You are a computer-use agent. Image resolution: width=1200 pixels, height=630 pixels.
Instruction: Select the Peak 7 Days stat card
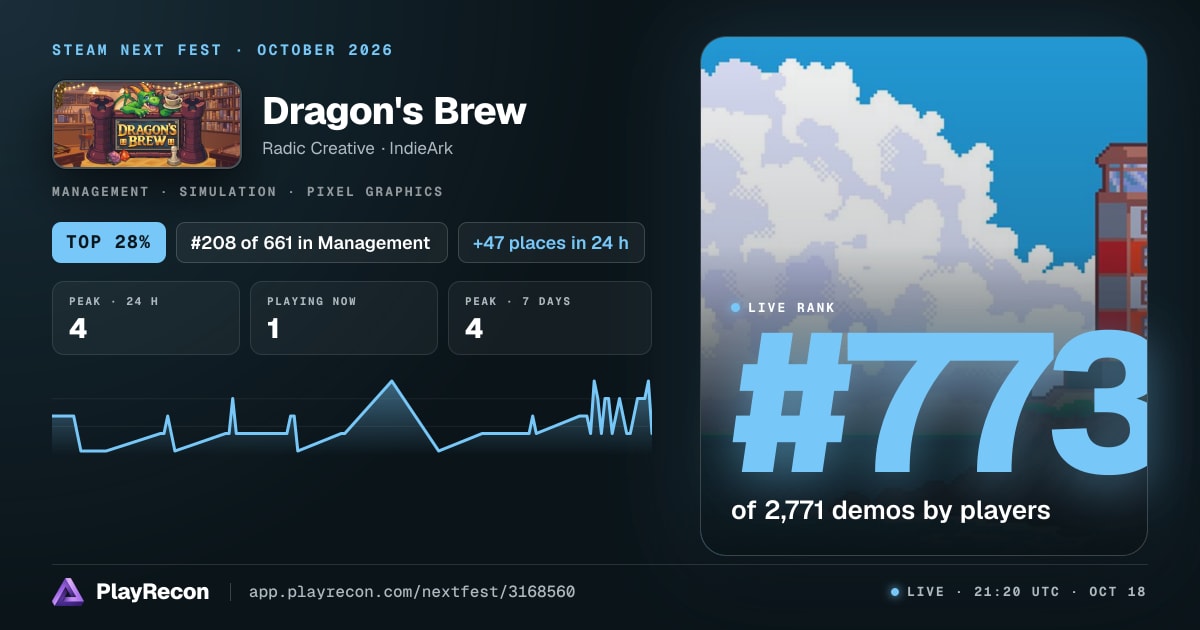click(x=550, y=318)
